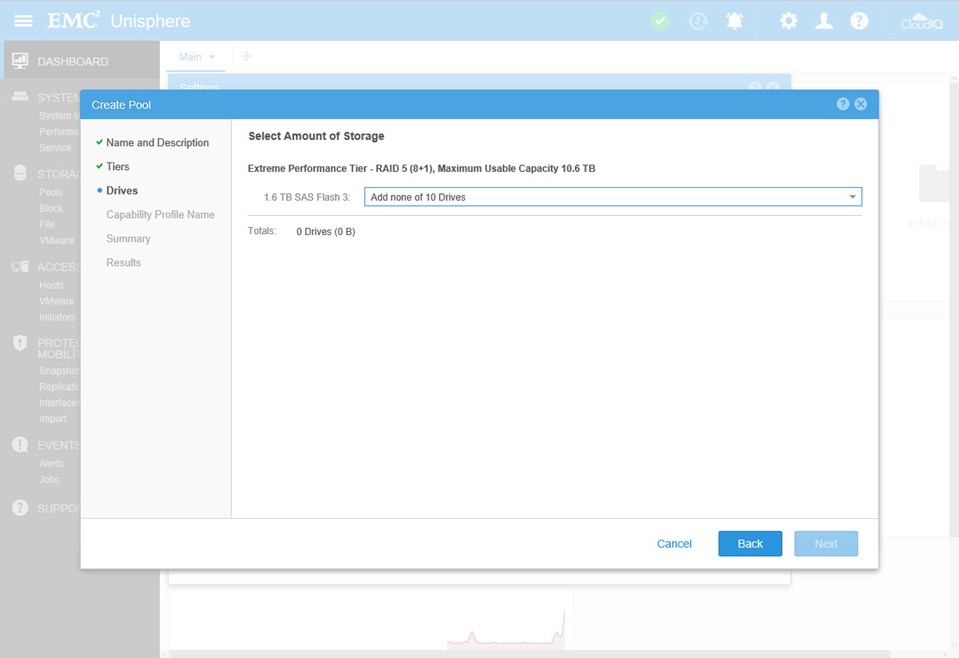The image size is (959, 658).
Task: Click the Next button
Action: point(826,544)
